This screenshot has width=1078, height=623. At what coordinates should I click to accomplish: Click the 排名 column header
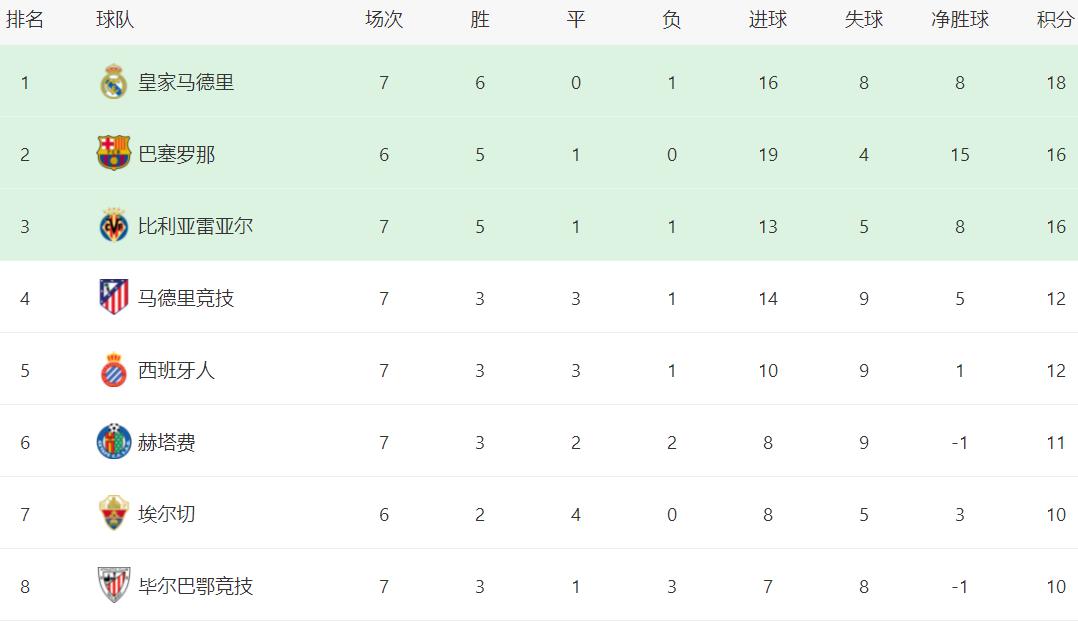tap(25, 20)
